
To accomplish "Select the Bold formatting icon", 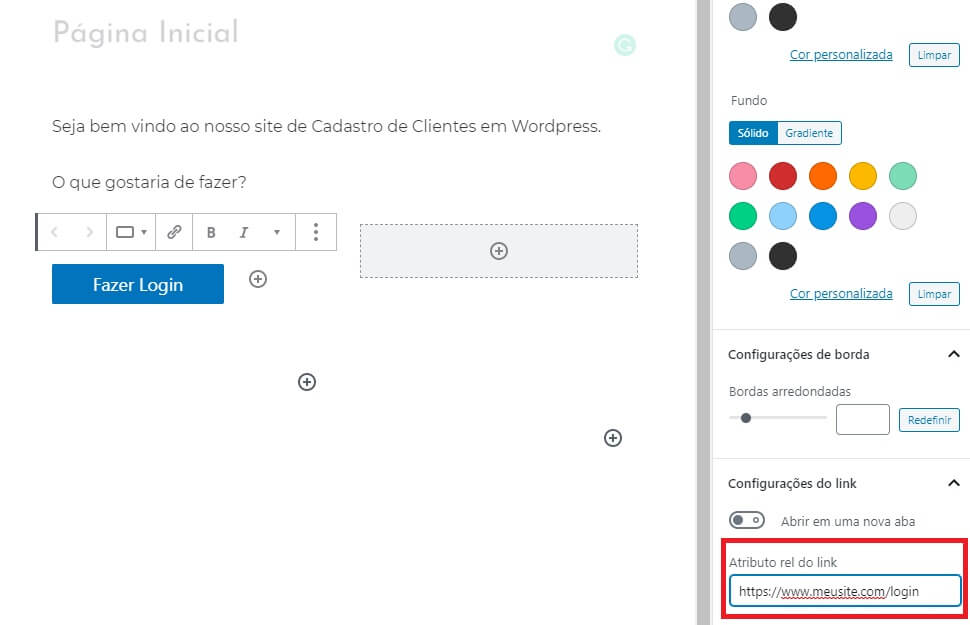I will [x=211, y=232].
